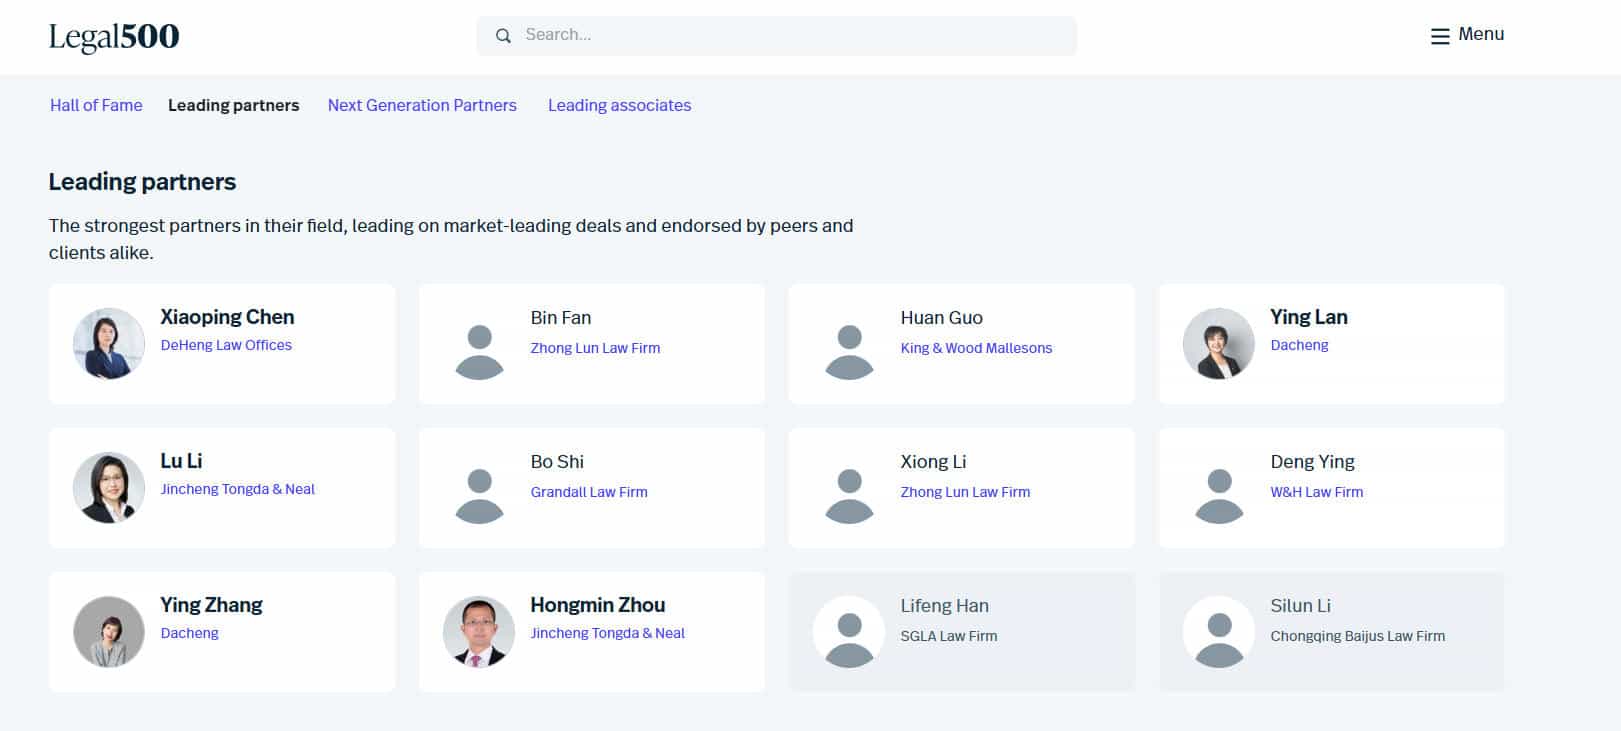
Task: Click Chongqing Baijus Law Firm text
Action: (x=1358, y=636)
